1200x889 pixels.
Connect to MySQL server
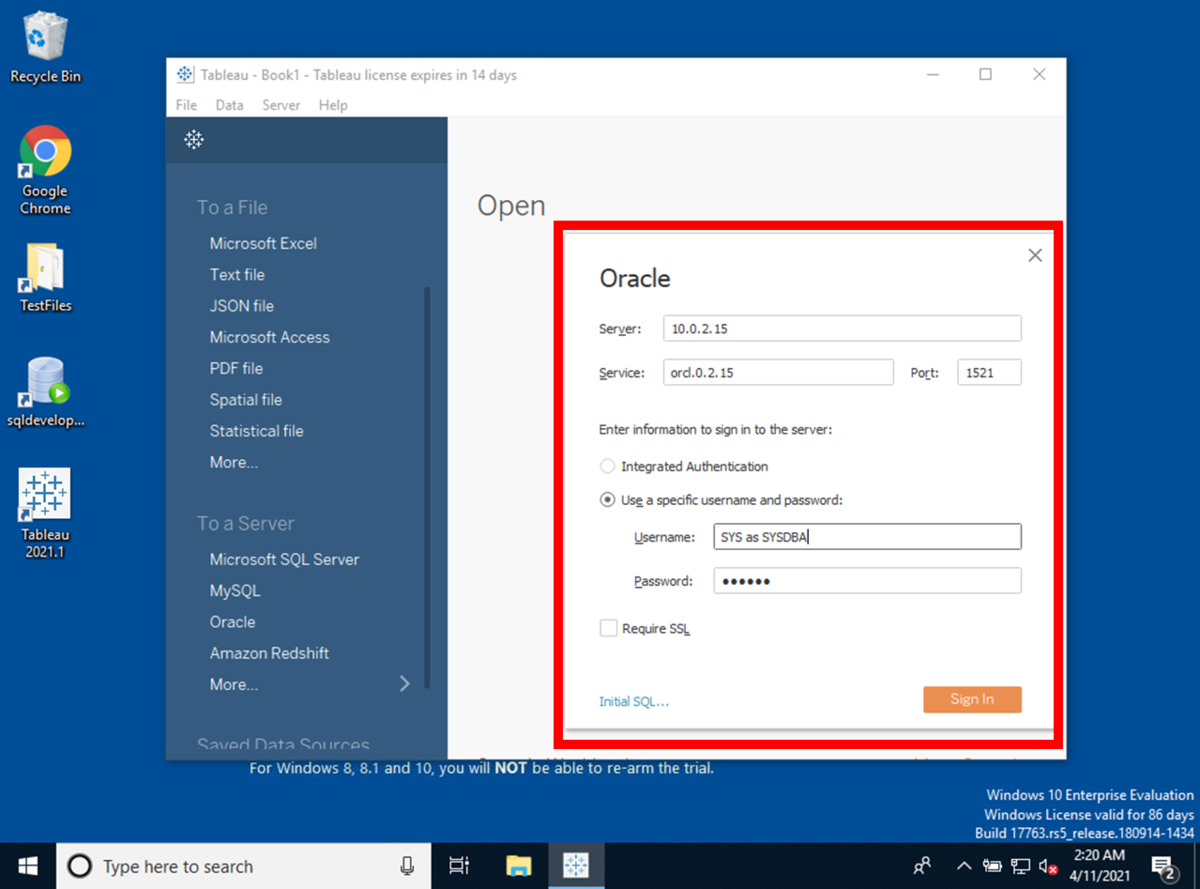235,591
